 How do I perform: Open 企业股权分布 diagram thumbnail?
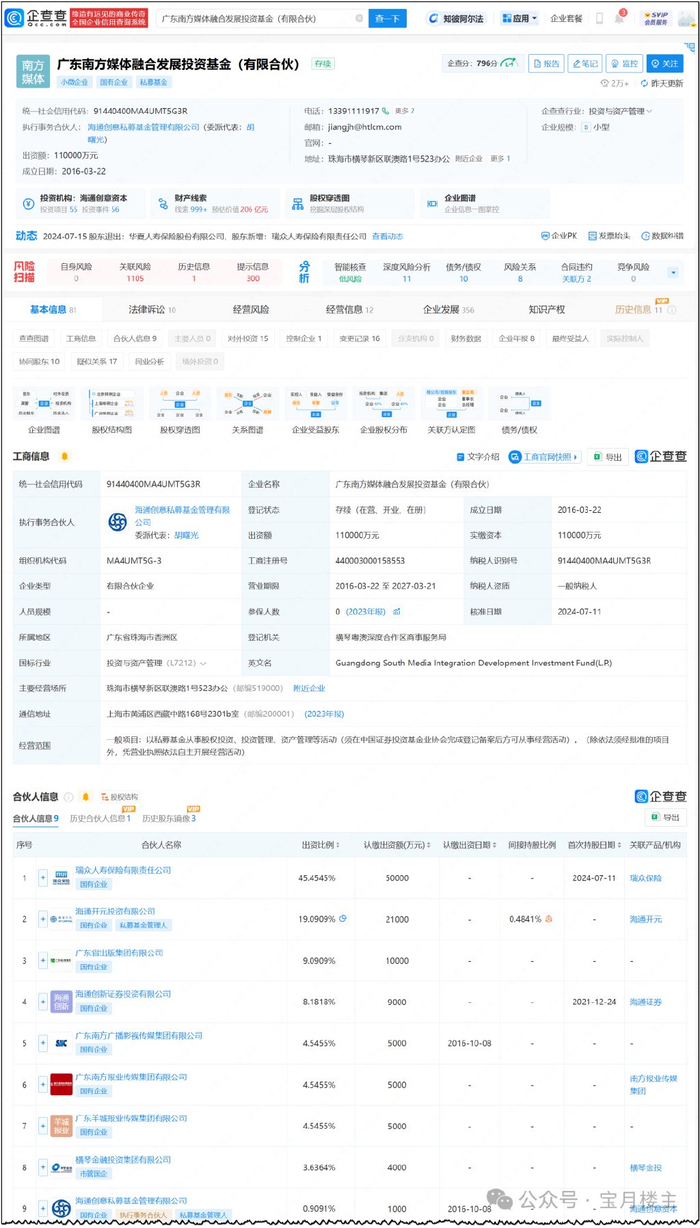click(x=383, y=404)
